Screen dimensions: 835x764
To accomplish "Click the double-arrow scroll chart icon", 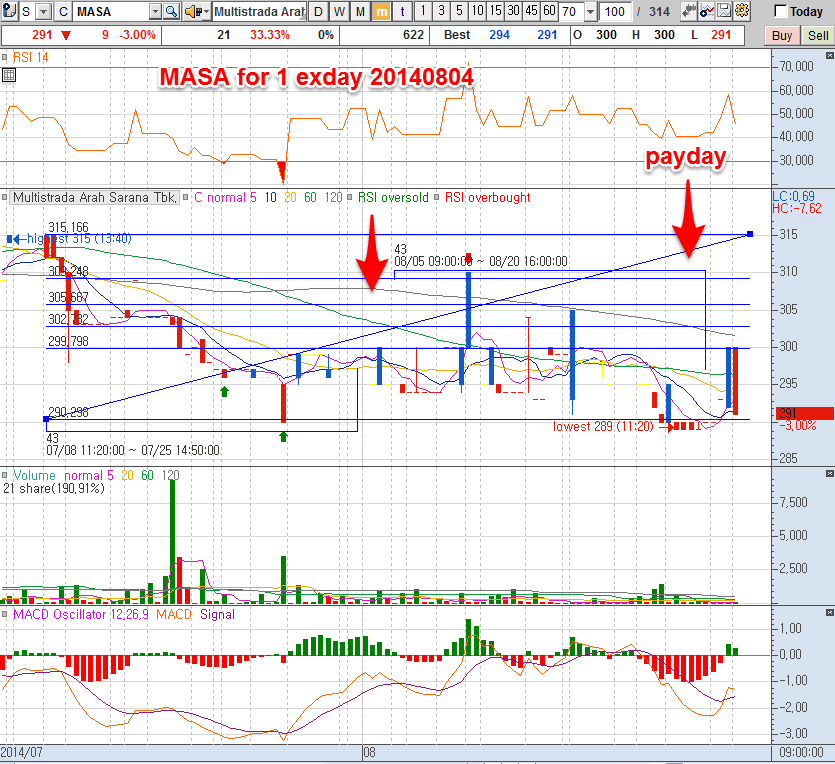I will click(x=689, y=10).
